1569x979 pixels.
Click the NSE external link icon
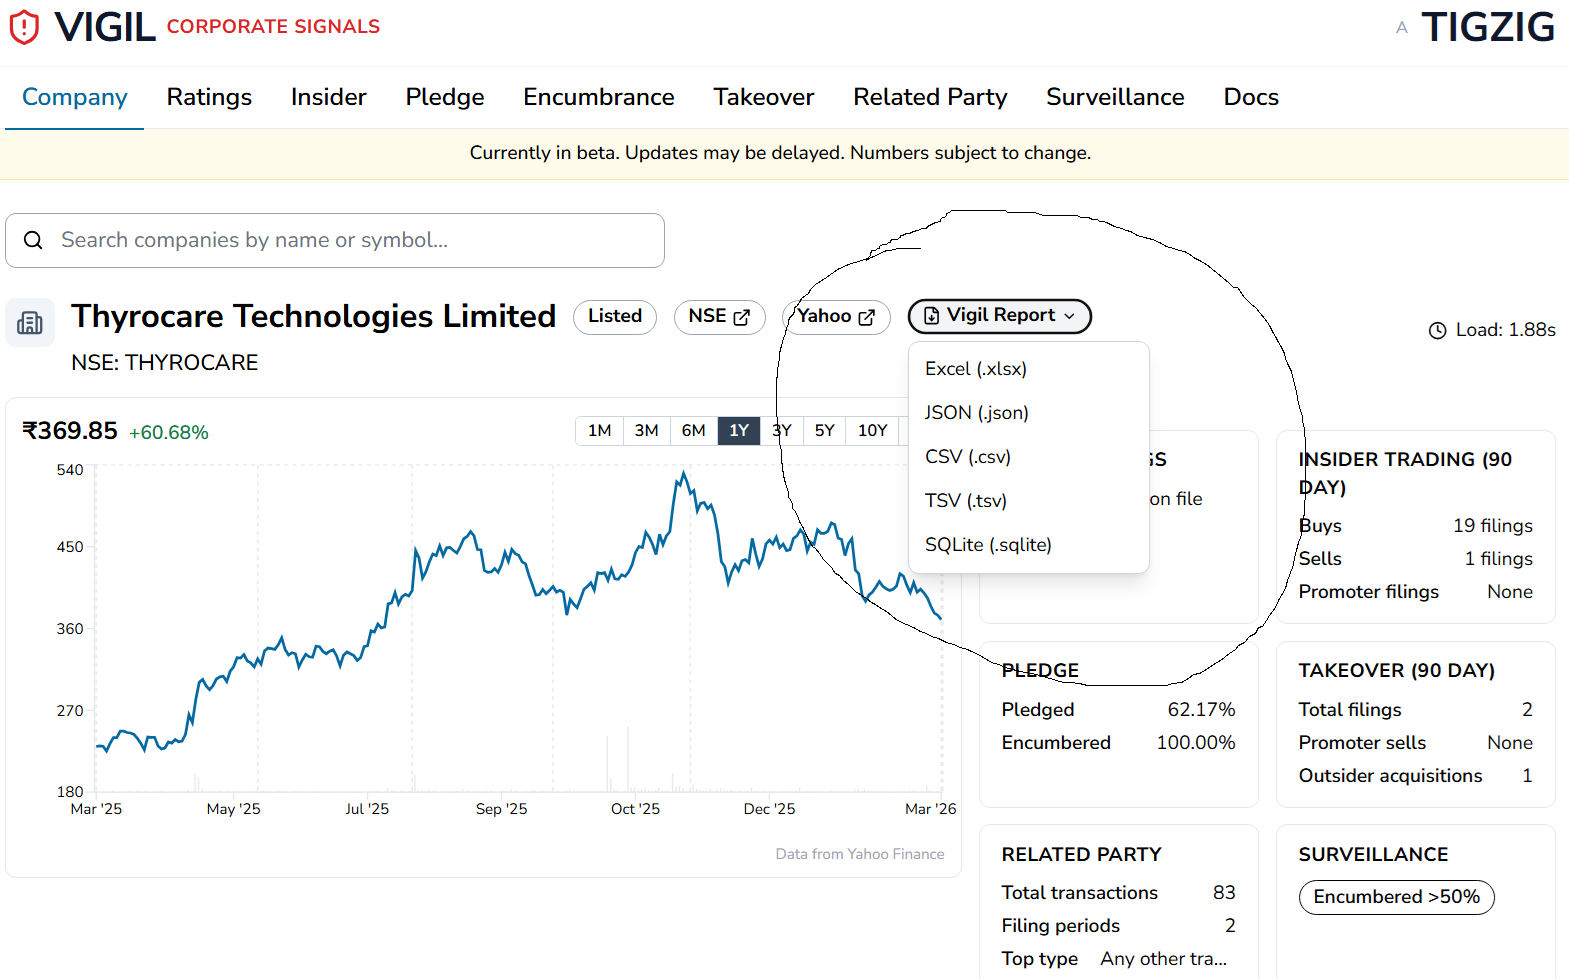click(741, 317)
